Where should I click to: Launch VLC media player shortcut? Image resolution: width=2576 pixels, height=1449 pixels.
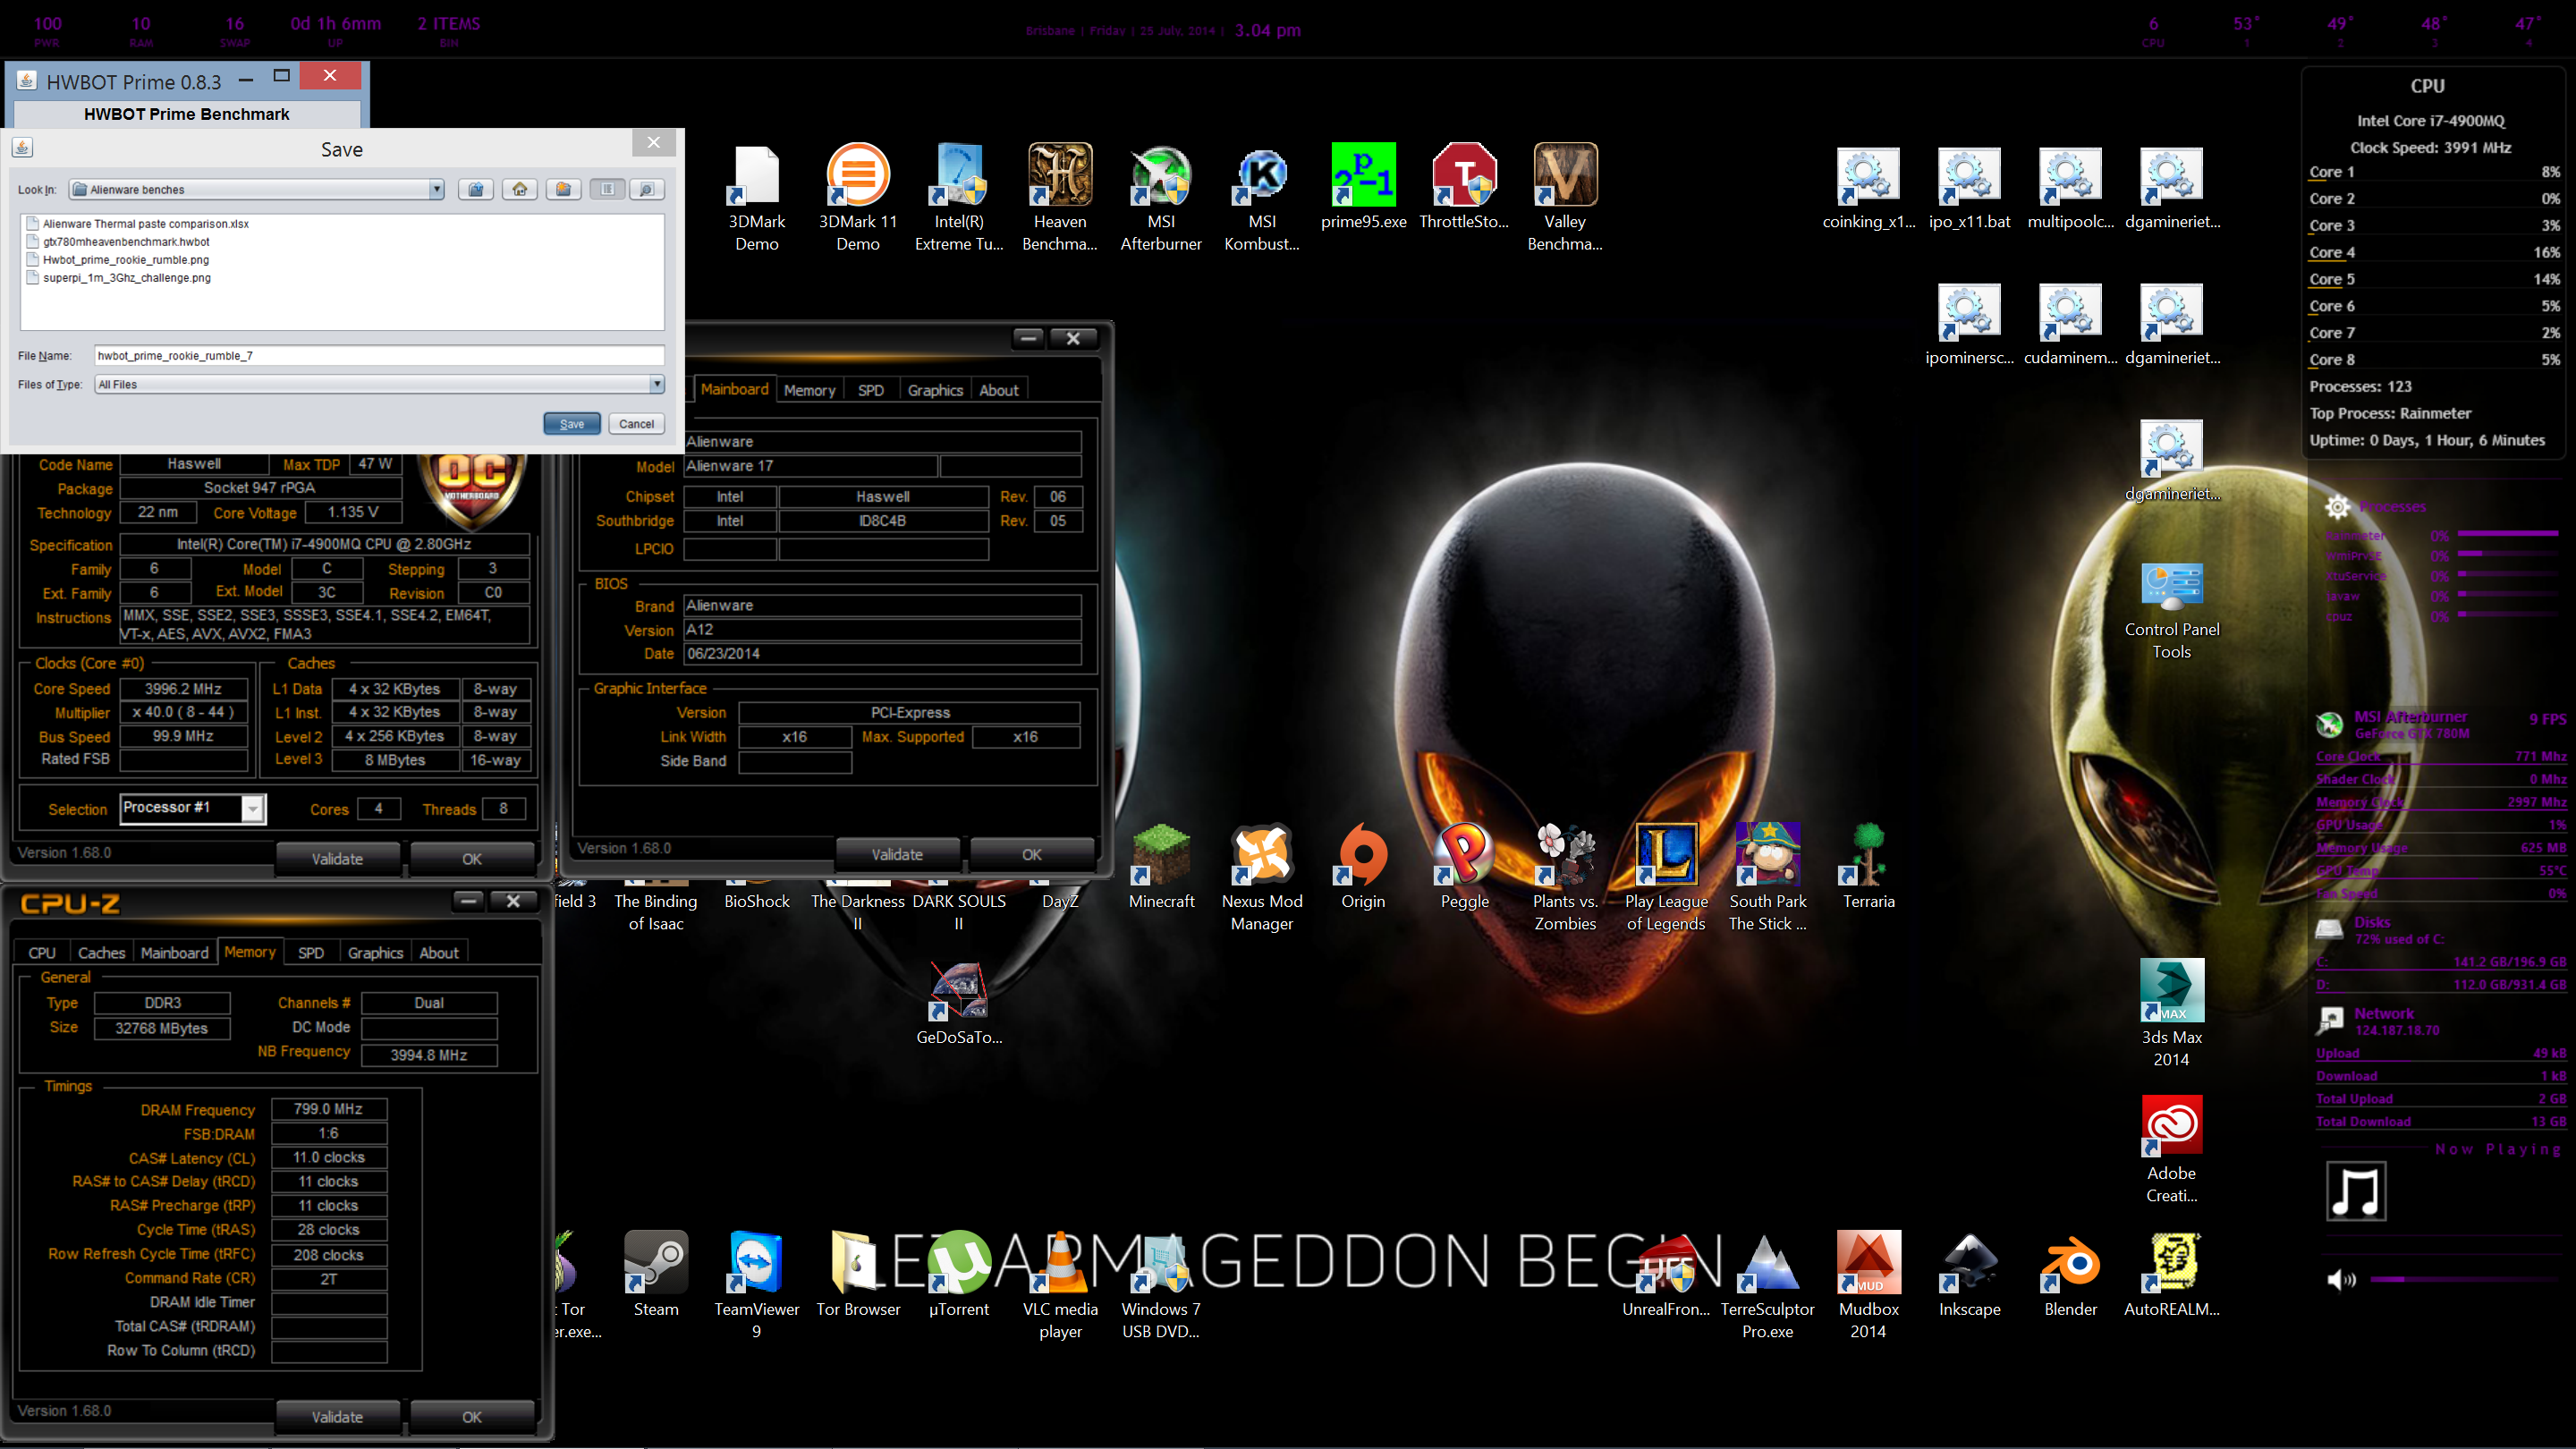click(1060, 1285)
